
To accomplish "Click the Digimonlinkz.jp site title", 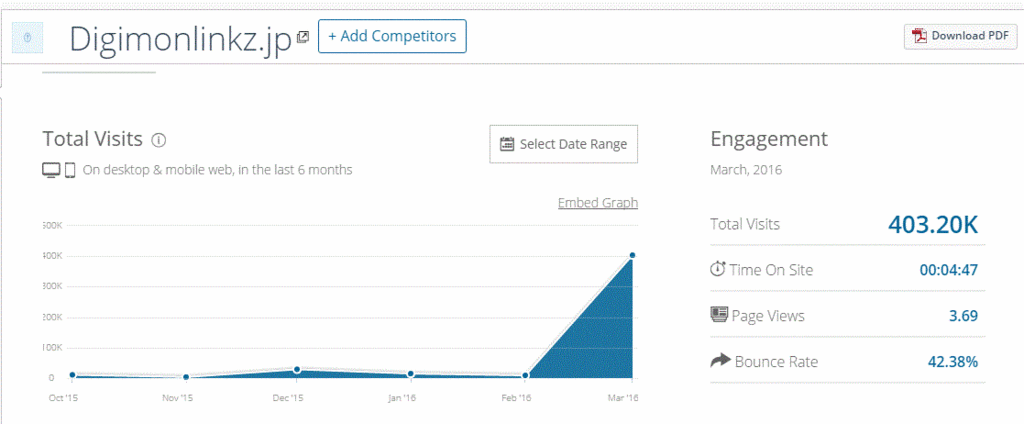I will pyautogui.click(x=180, y=41).
